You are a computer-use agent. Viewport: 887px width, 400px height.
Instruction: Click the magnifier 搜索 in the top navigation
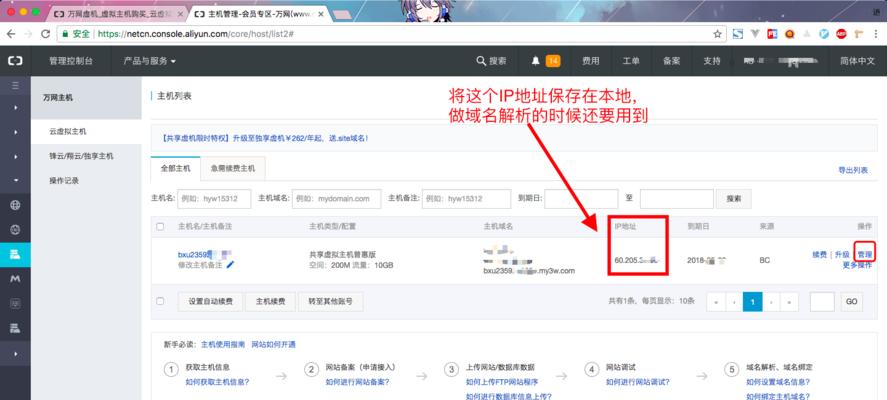(x=492, y=61)
